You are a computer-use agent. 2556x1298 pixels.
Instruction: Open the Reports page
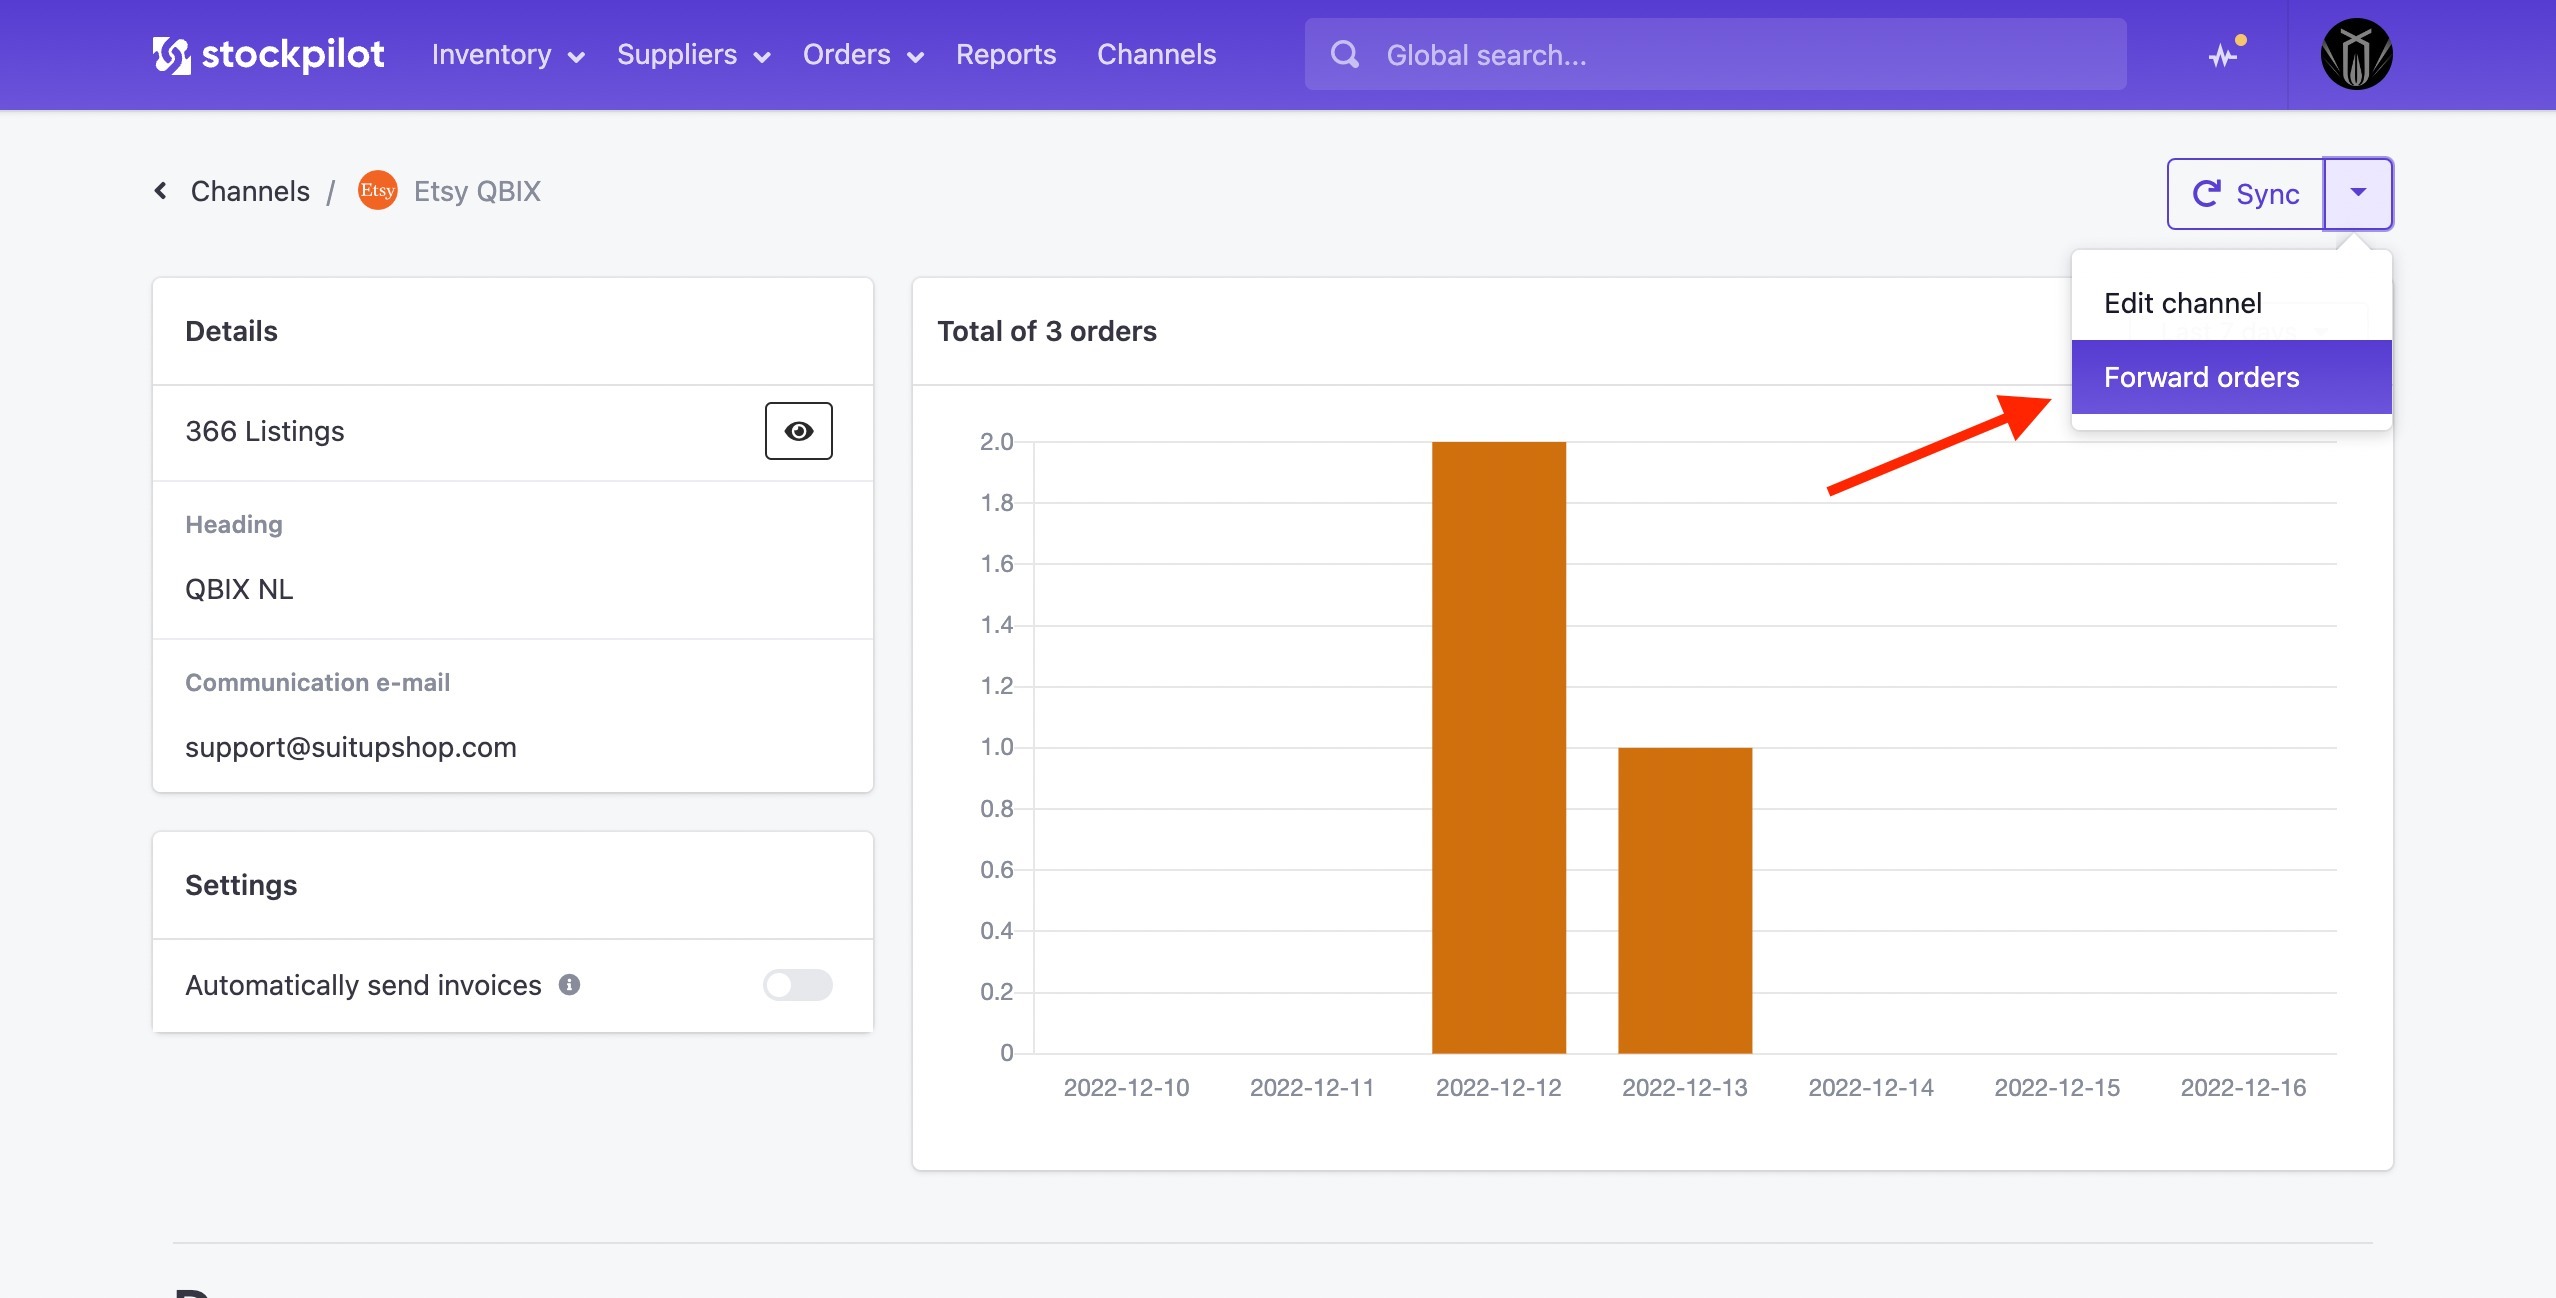pyautogui.click(x=1006, y=55)
